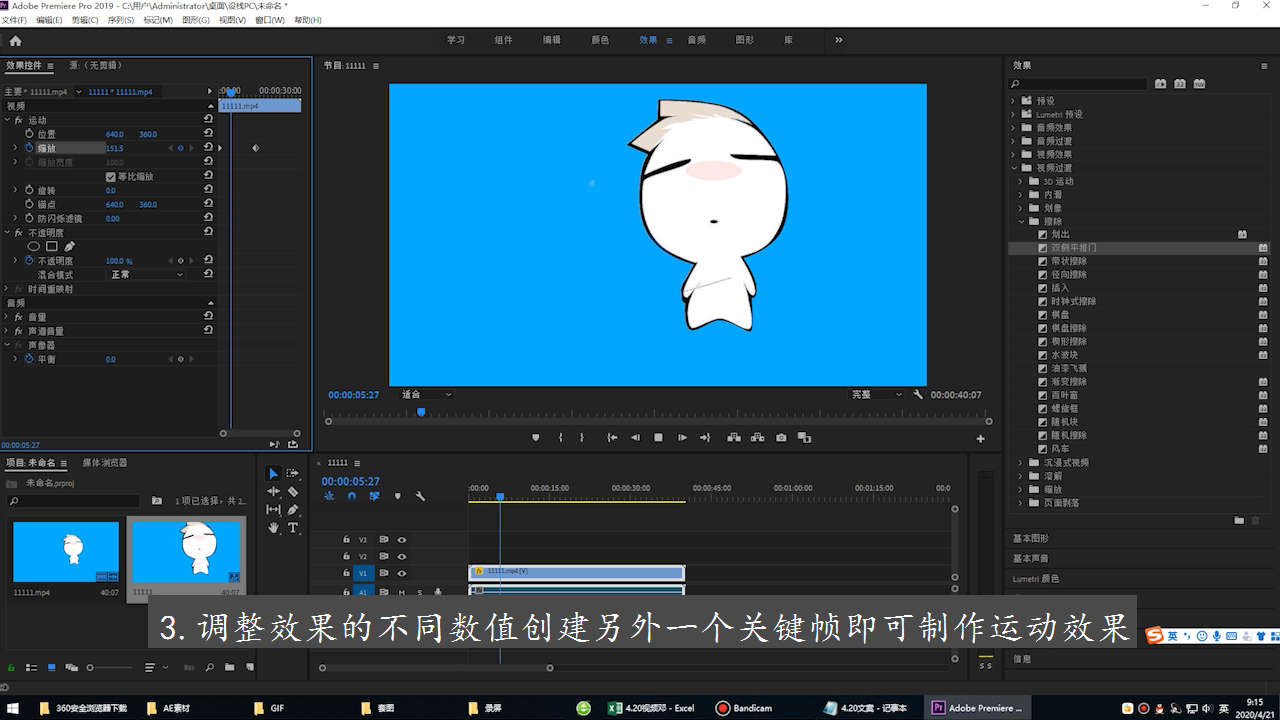Expand Scale property twirl arrow

(x=15, y=148)
